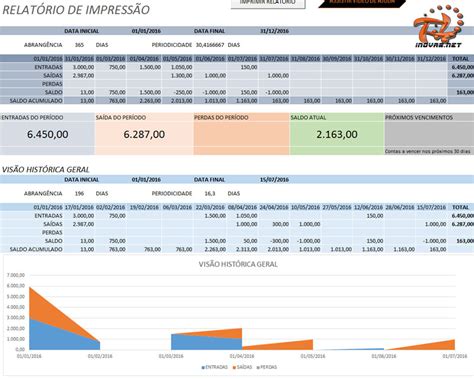Click the 2.163,00 Saldo Atual card value

337,134
